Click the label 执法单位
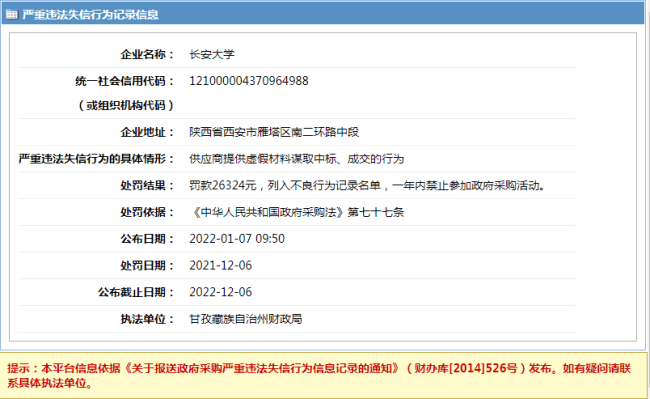The height and width of the screenshot is (399, 650). click(147, 319)
